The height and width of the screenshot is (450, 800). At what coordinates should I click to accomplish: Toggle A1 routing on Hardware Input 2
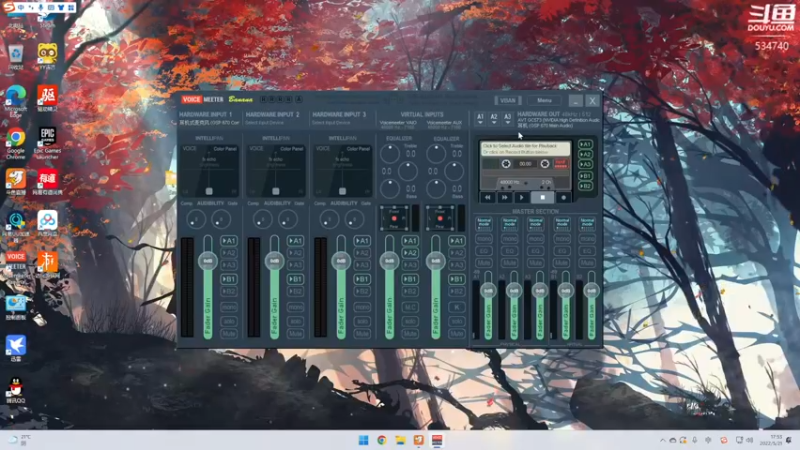pyautogui.click(x=295, y=241)
